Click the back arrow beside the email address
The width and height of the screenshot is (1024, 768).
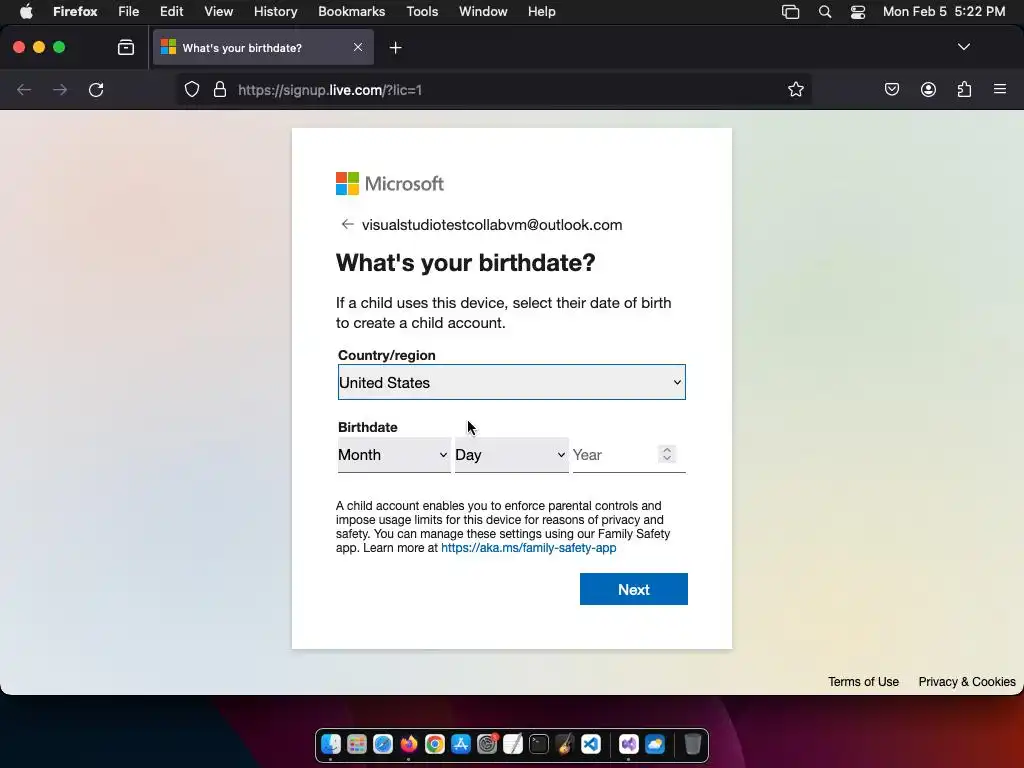point(347,225)
